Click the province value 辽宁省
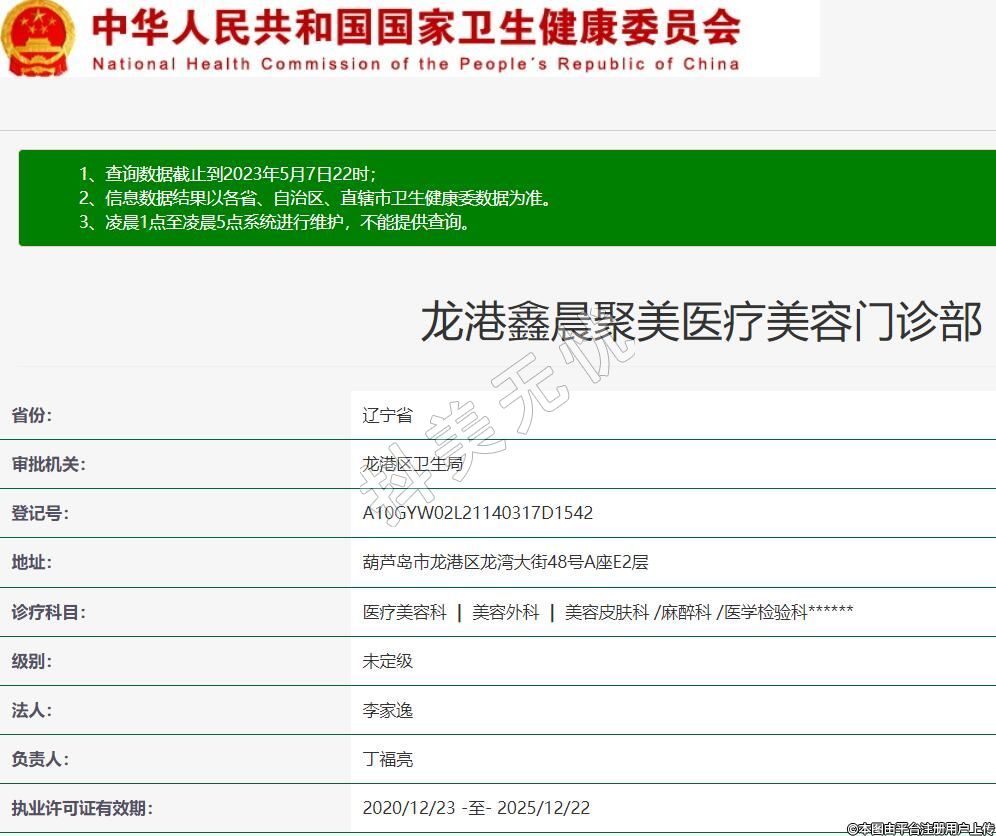This screenshot has height=836, width=996. pyautogui.click(x=387, y=416)
